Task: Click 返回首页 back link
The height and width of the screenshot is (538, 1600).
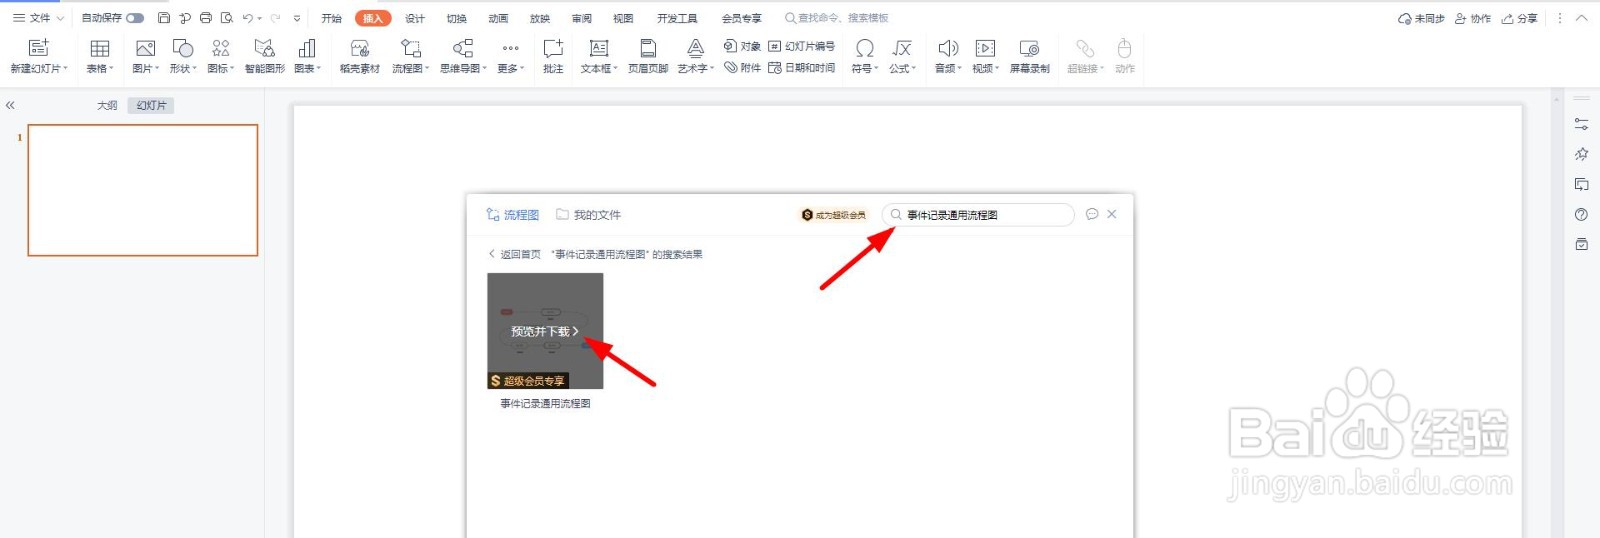Action: pyautogui.click(x=515, y=254)
